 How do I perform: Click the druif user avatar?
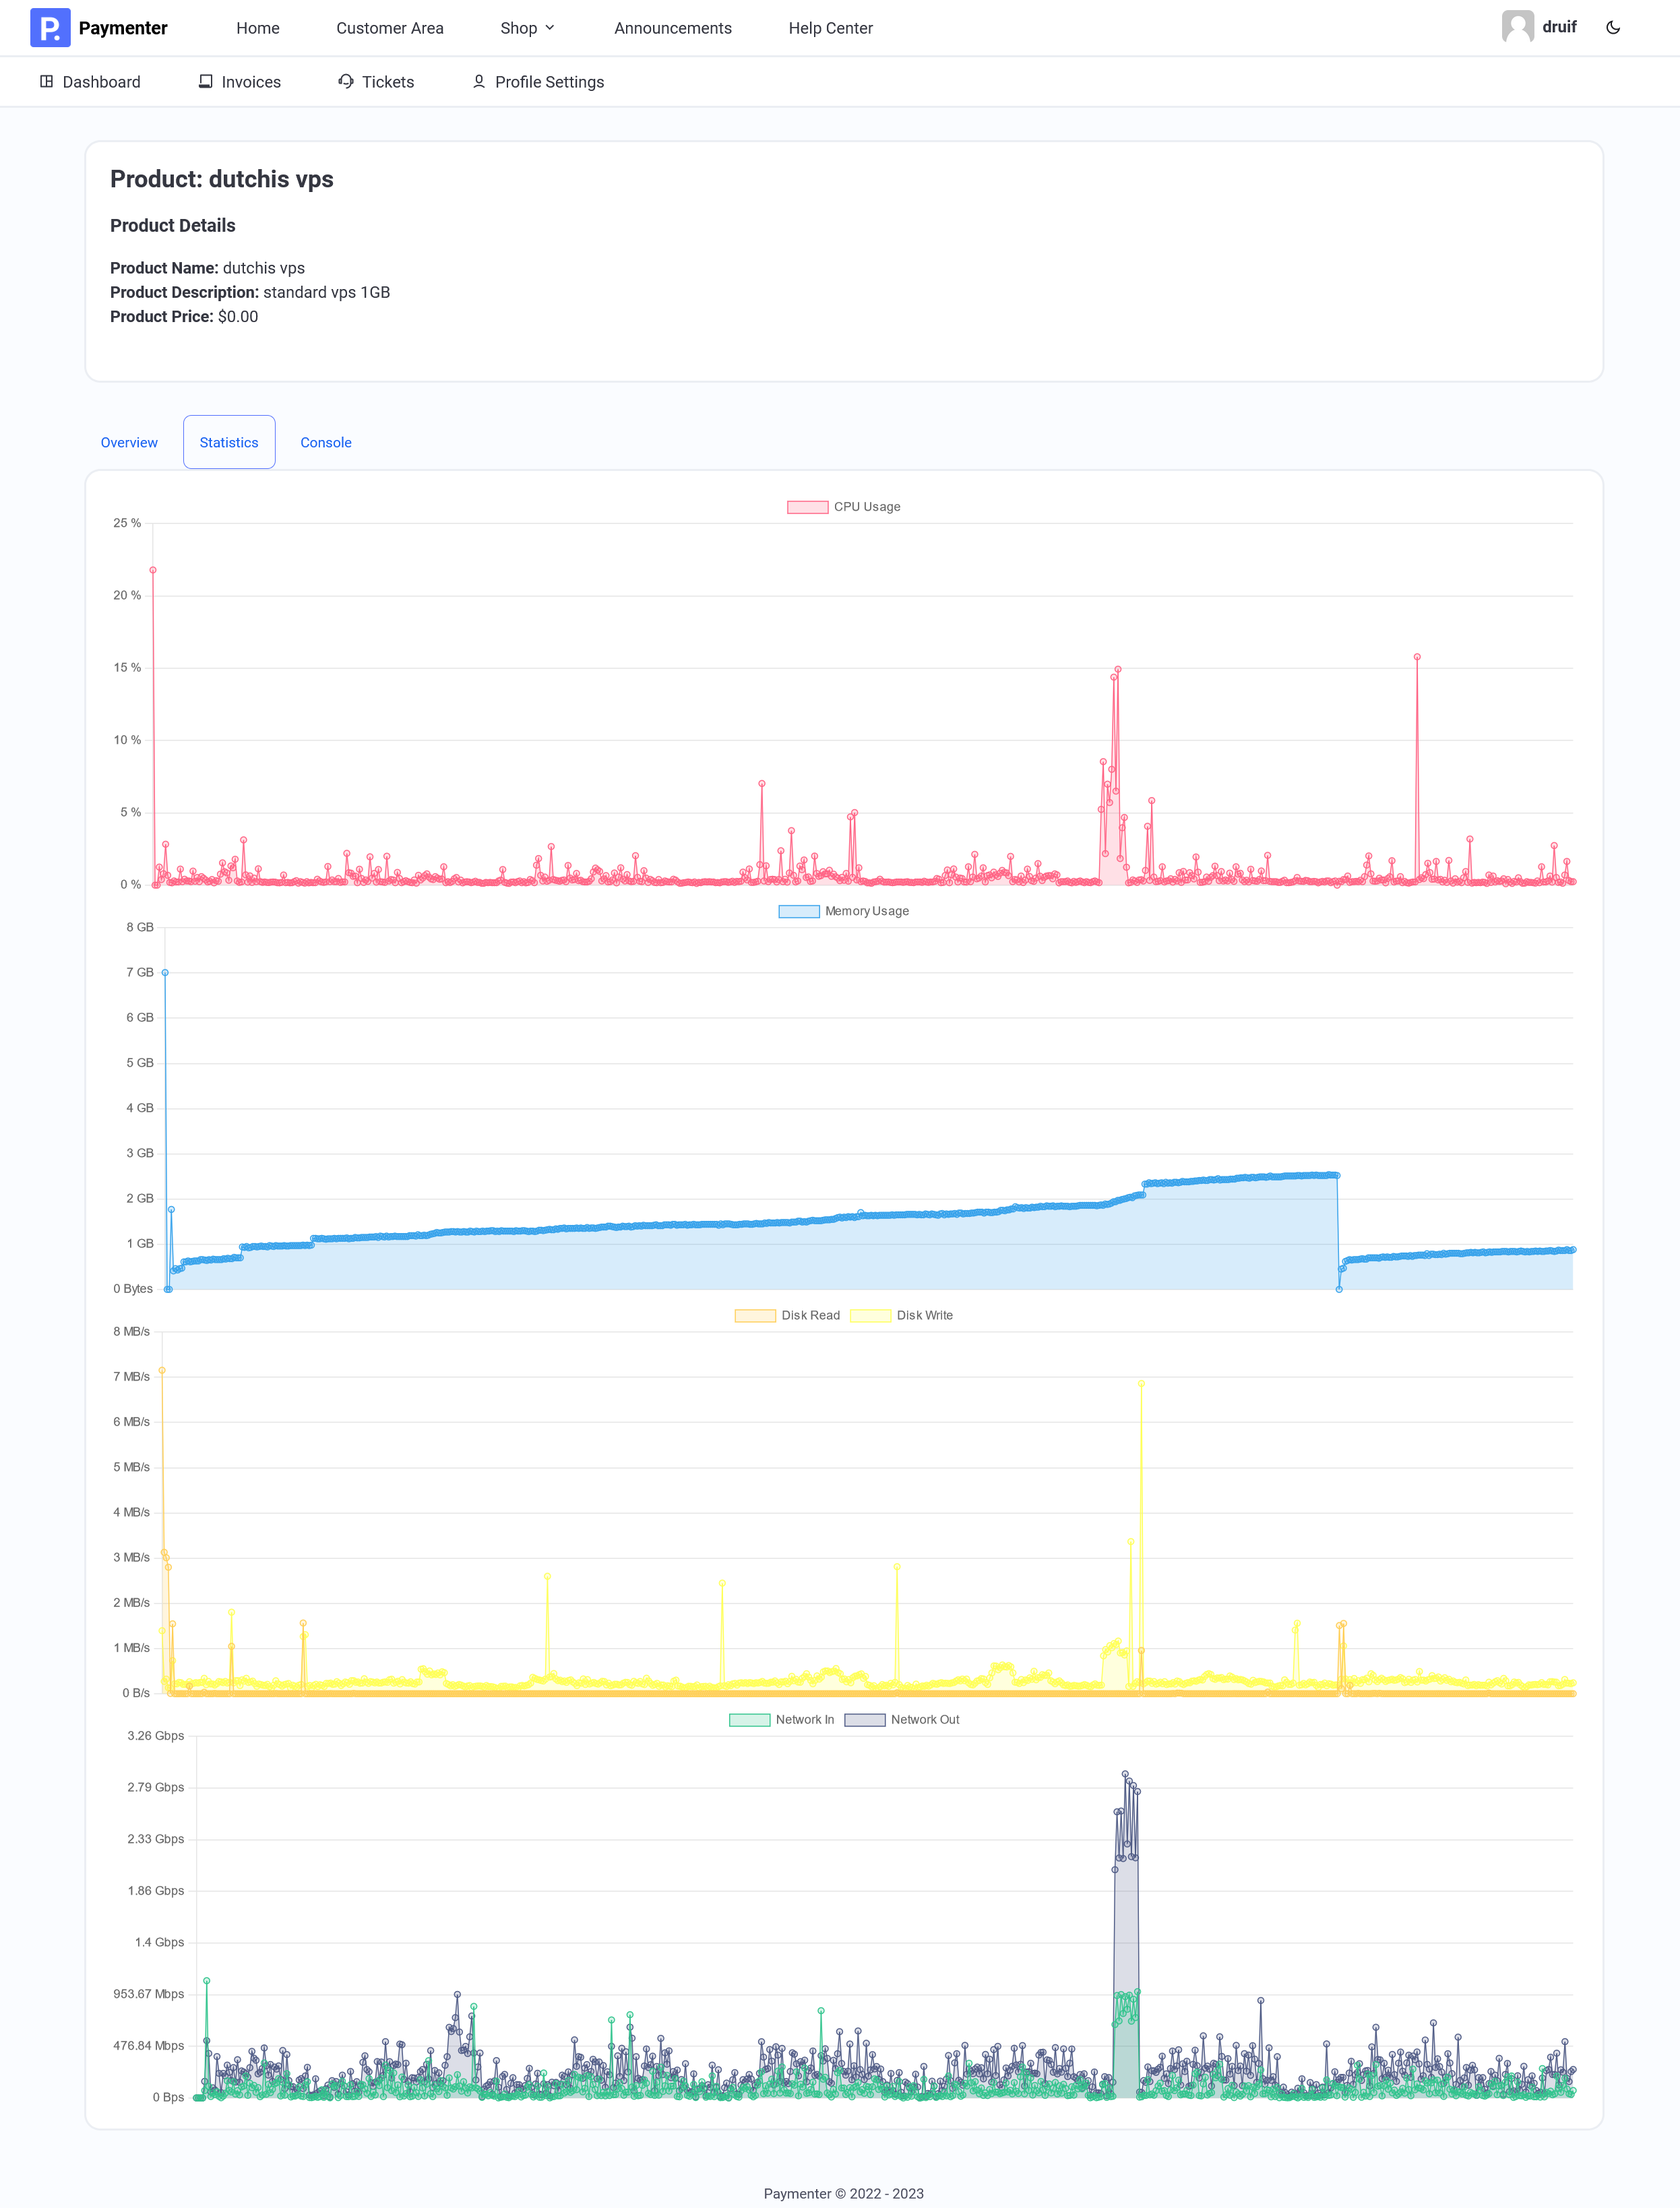[1517, 27]
